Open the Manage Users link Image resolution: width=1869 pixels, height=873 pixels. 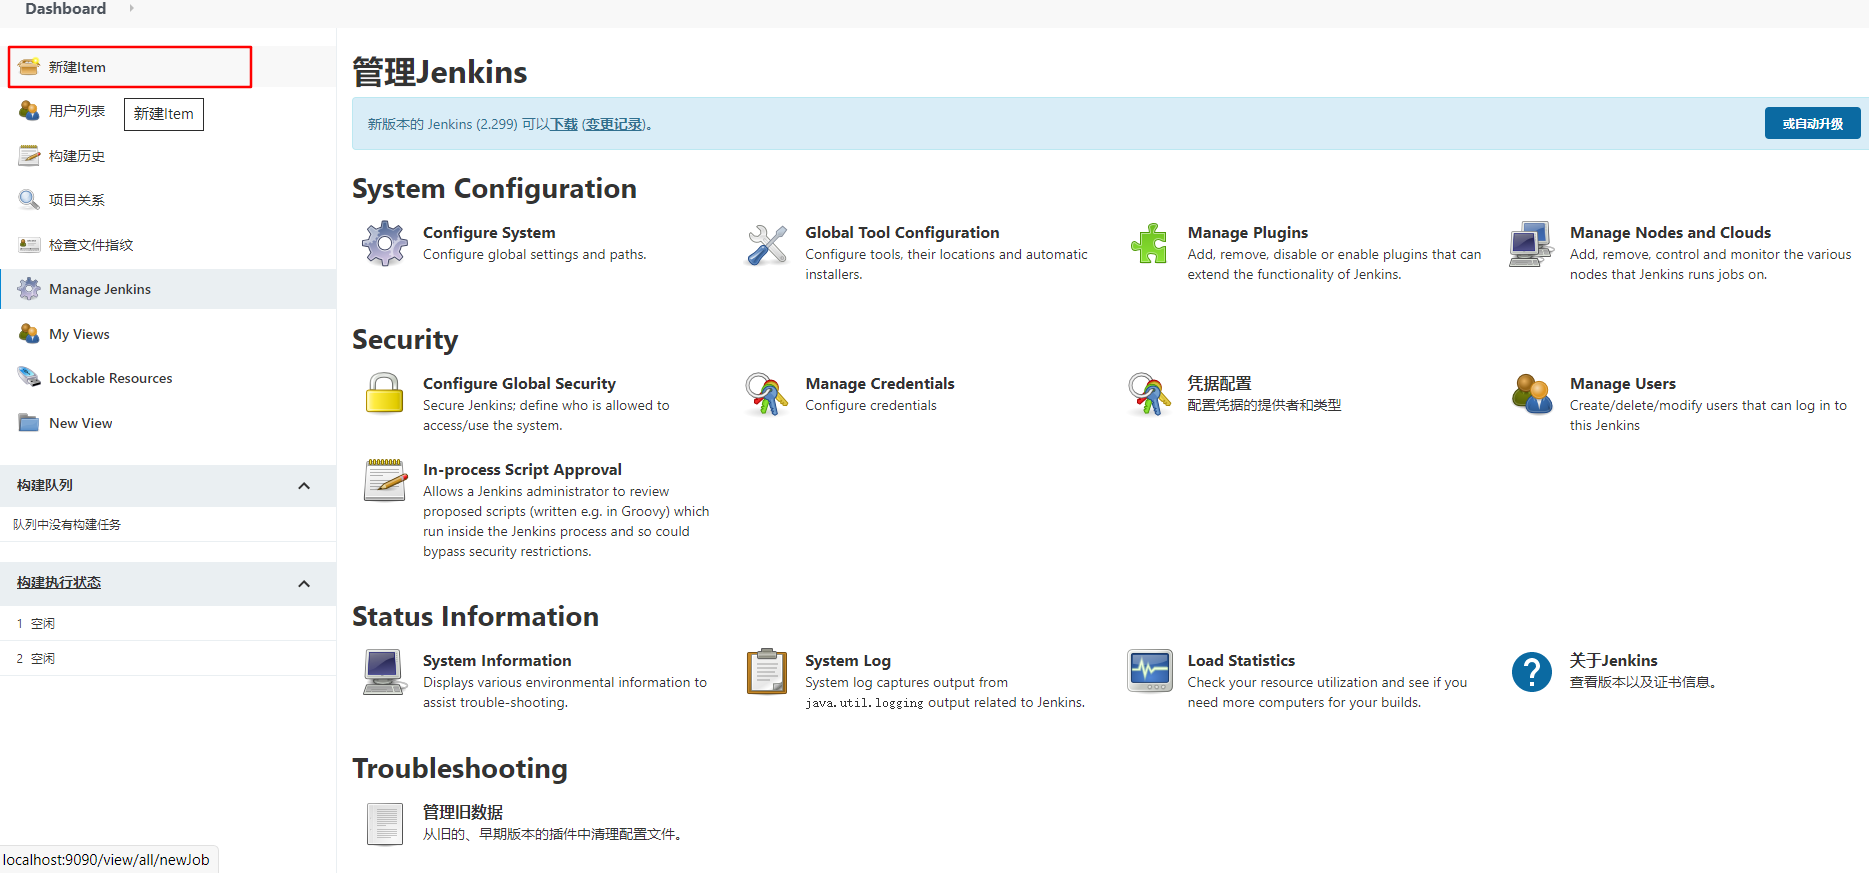pyautogui.click(x=1623, y=383)
